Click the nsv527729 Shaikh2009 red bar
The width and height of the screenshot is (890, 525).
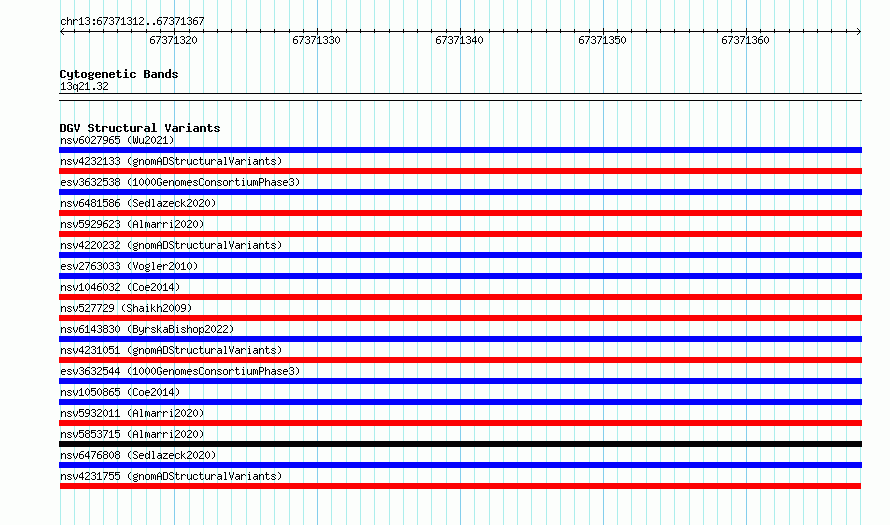tap(460, 318)
